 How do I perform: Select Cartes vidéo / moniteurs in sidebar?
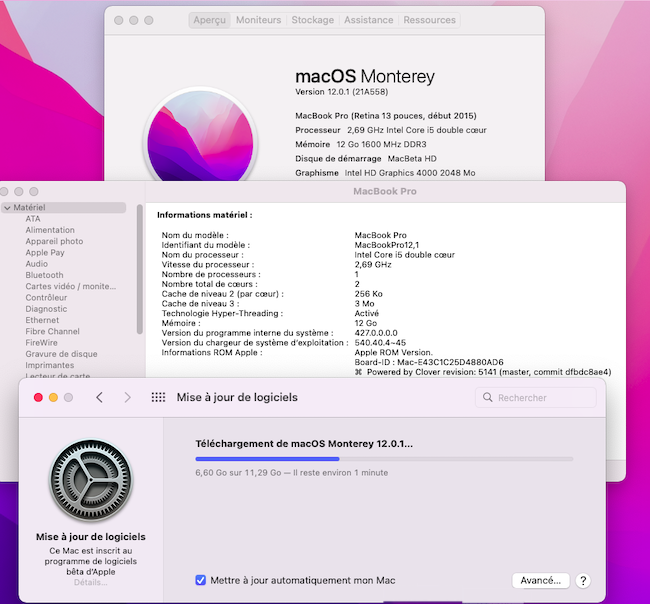click(70, 286)
